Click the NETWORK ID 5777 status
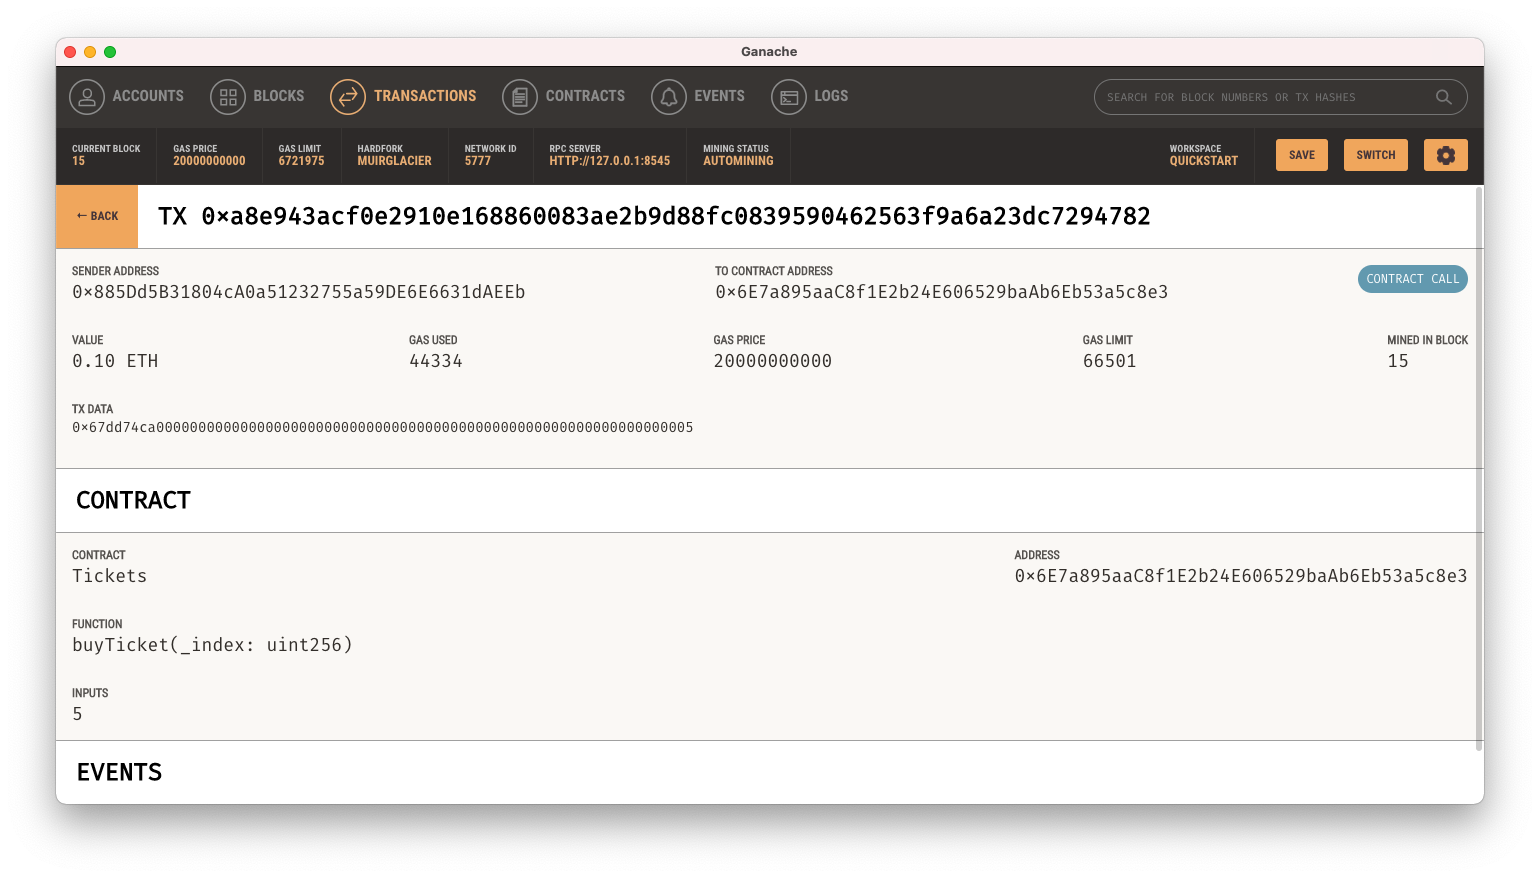1540x878 pixels. click(x=490, y=155)
